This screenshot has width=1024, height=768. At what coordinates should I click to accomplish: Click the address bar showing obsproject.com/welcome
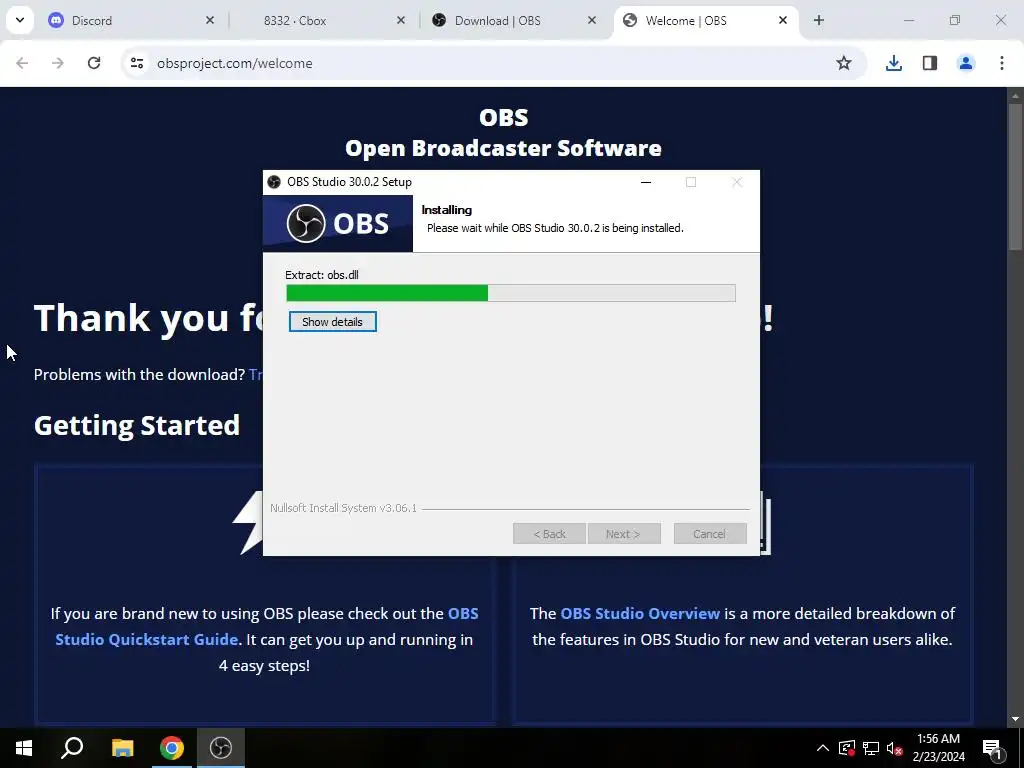coord(494,63)
